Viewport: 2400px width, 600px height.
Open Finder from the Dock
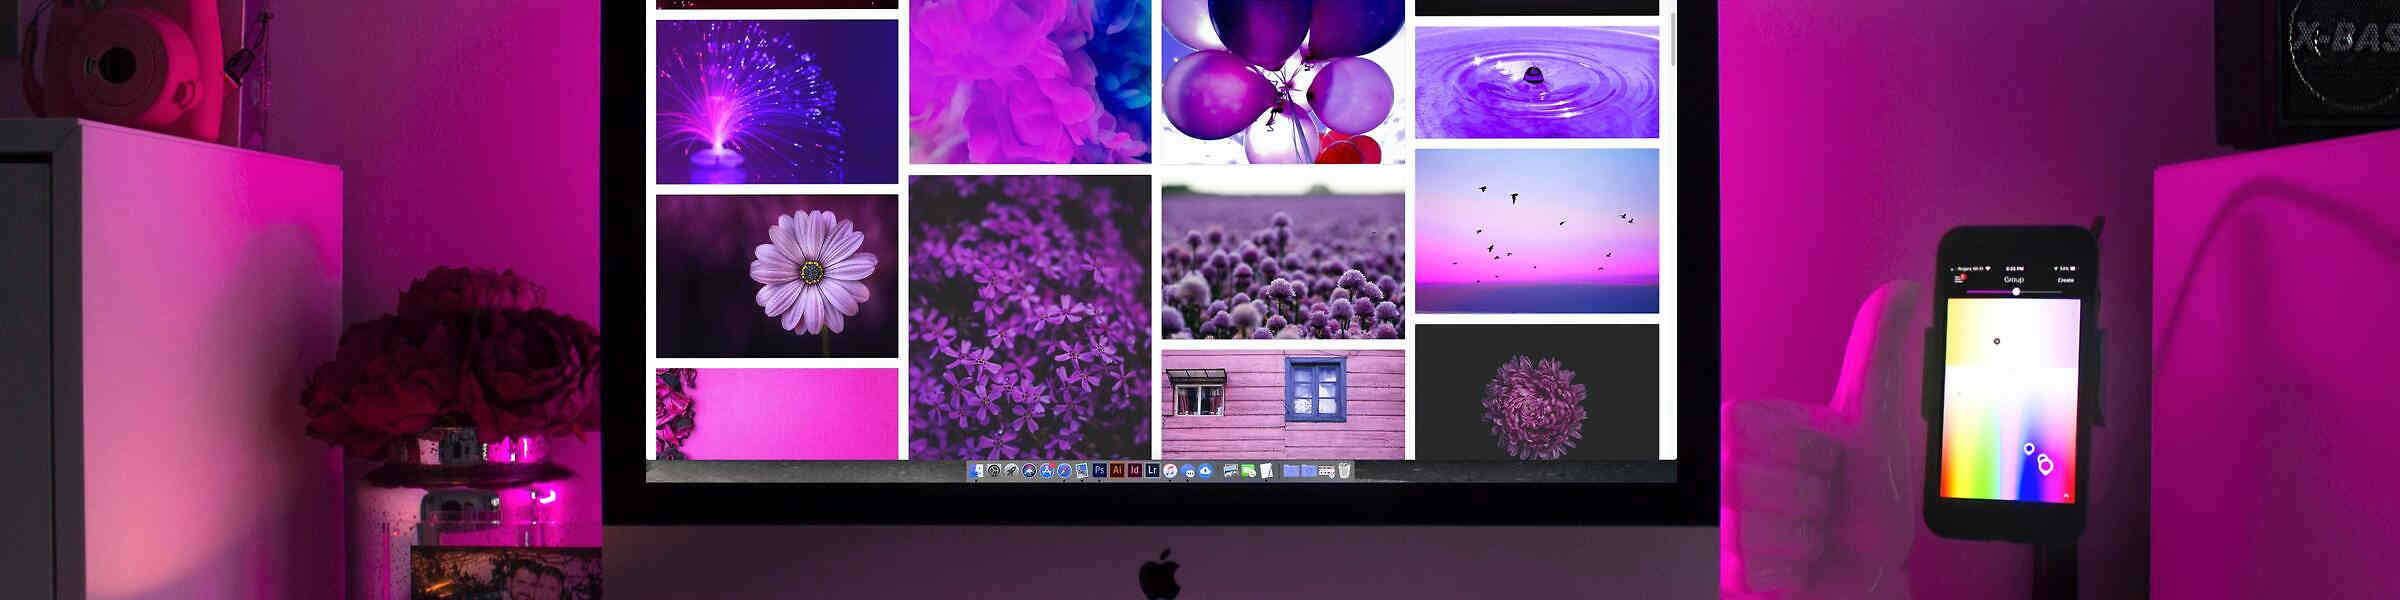[x=977, y=471]
